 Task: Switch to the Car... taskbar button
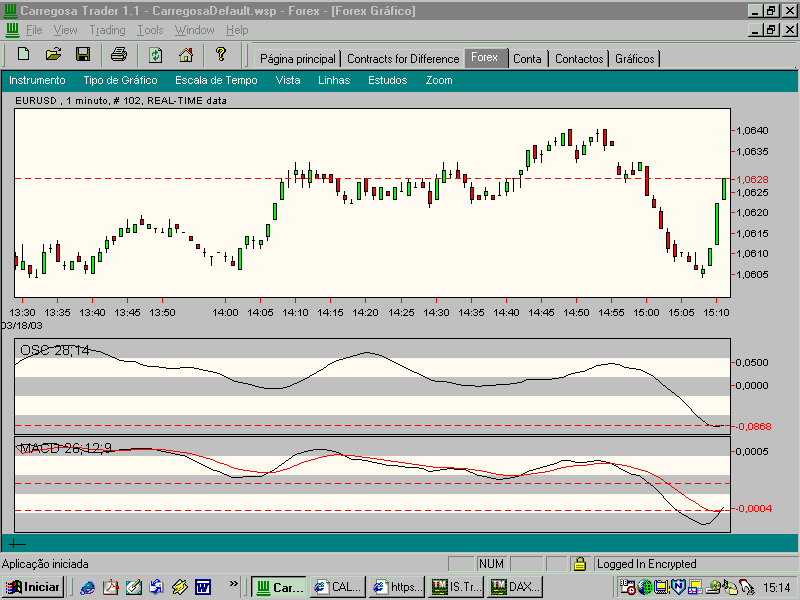[x=279, y=587]
